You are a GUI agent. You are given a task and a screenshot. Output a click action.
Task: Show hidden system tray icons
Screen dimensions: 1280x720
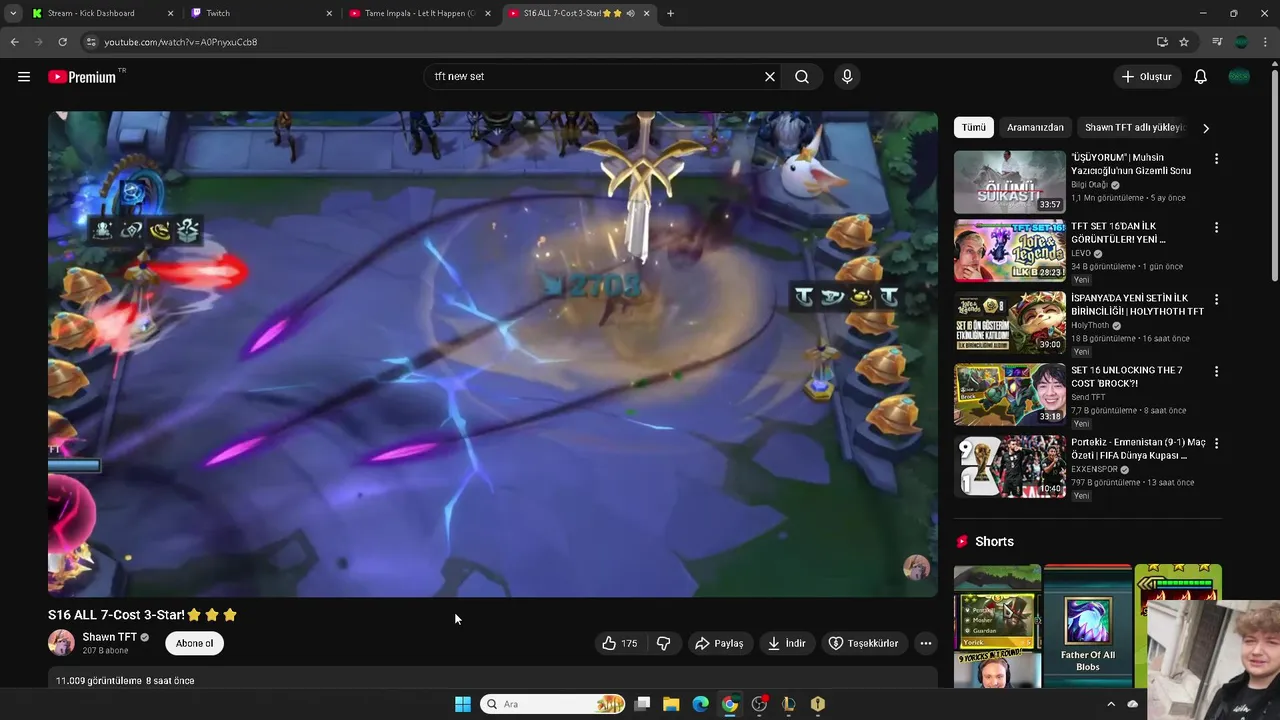pos(1113,704)
